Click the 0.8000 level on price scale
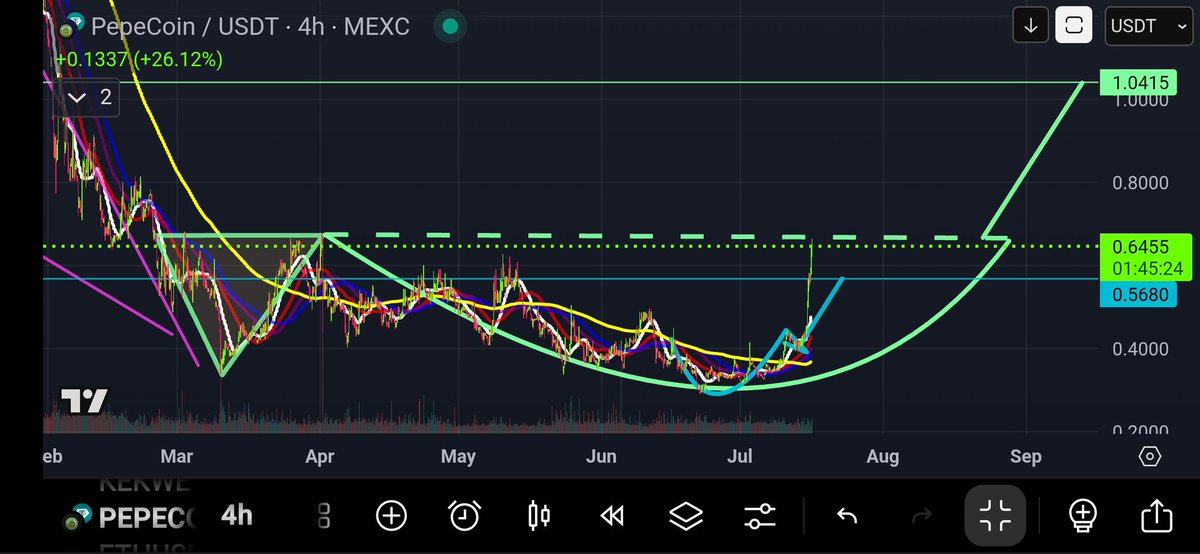1200x554 pixels. coord(1139,183)
